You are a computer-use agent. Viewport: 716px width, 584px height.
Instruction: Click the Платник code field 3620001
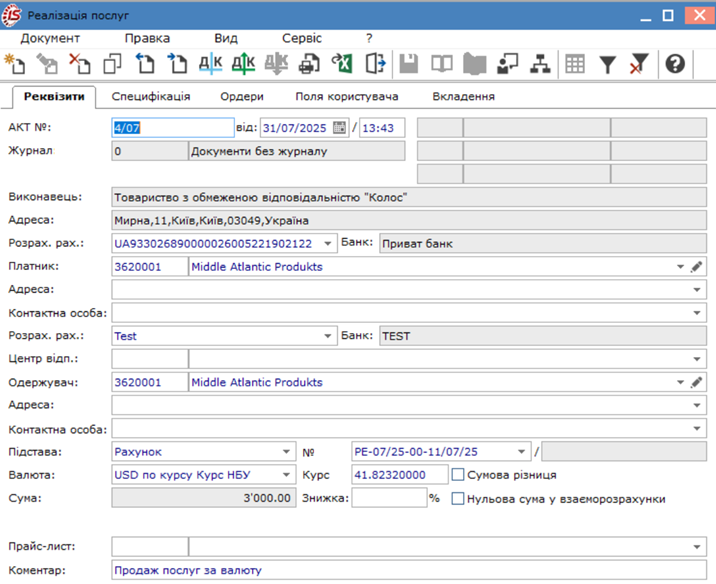[150, 267]
